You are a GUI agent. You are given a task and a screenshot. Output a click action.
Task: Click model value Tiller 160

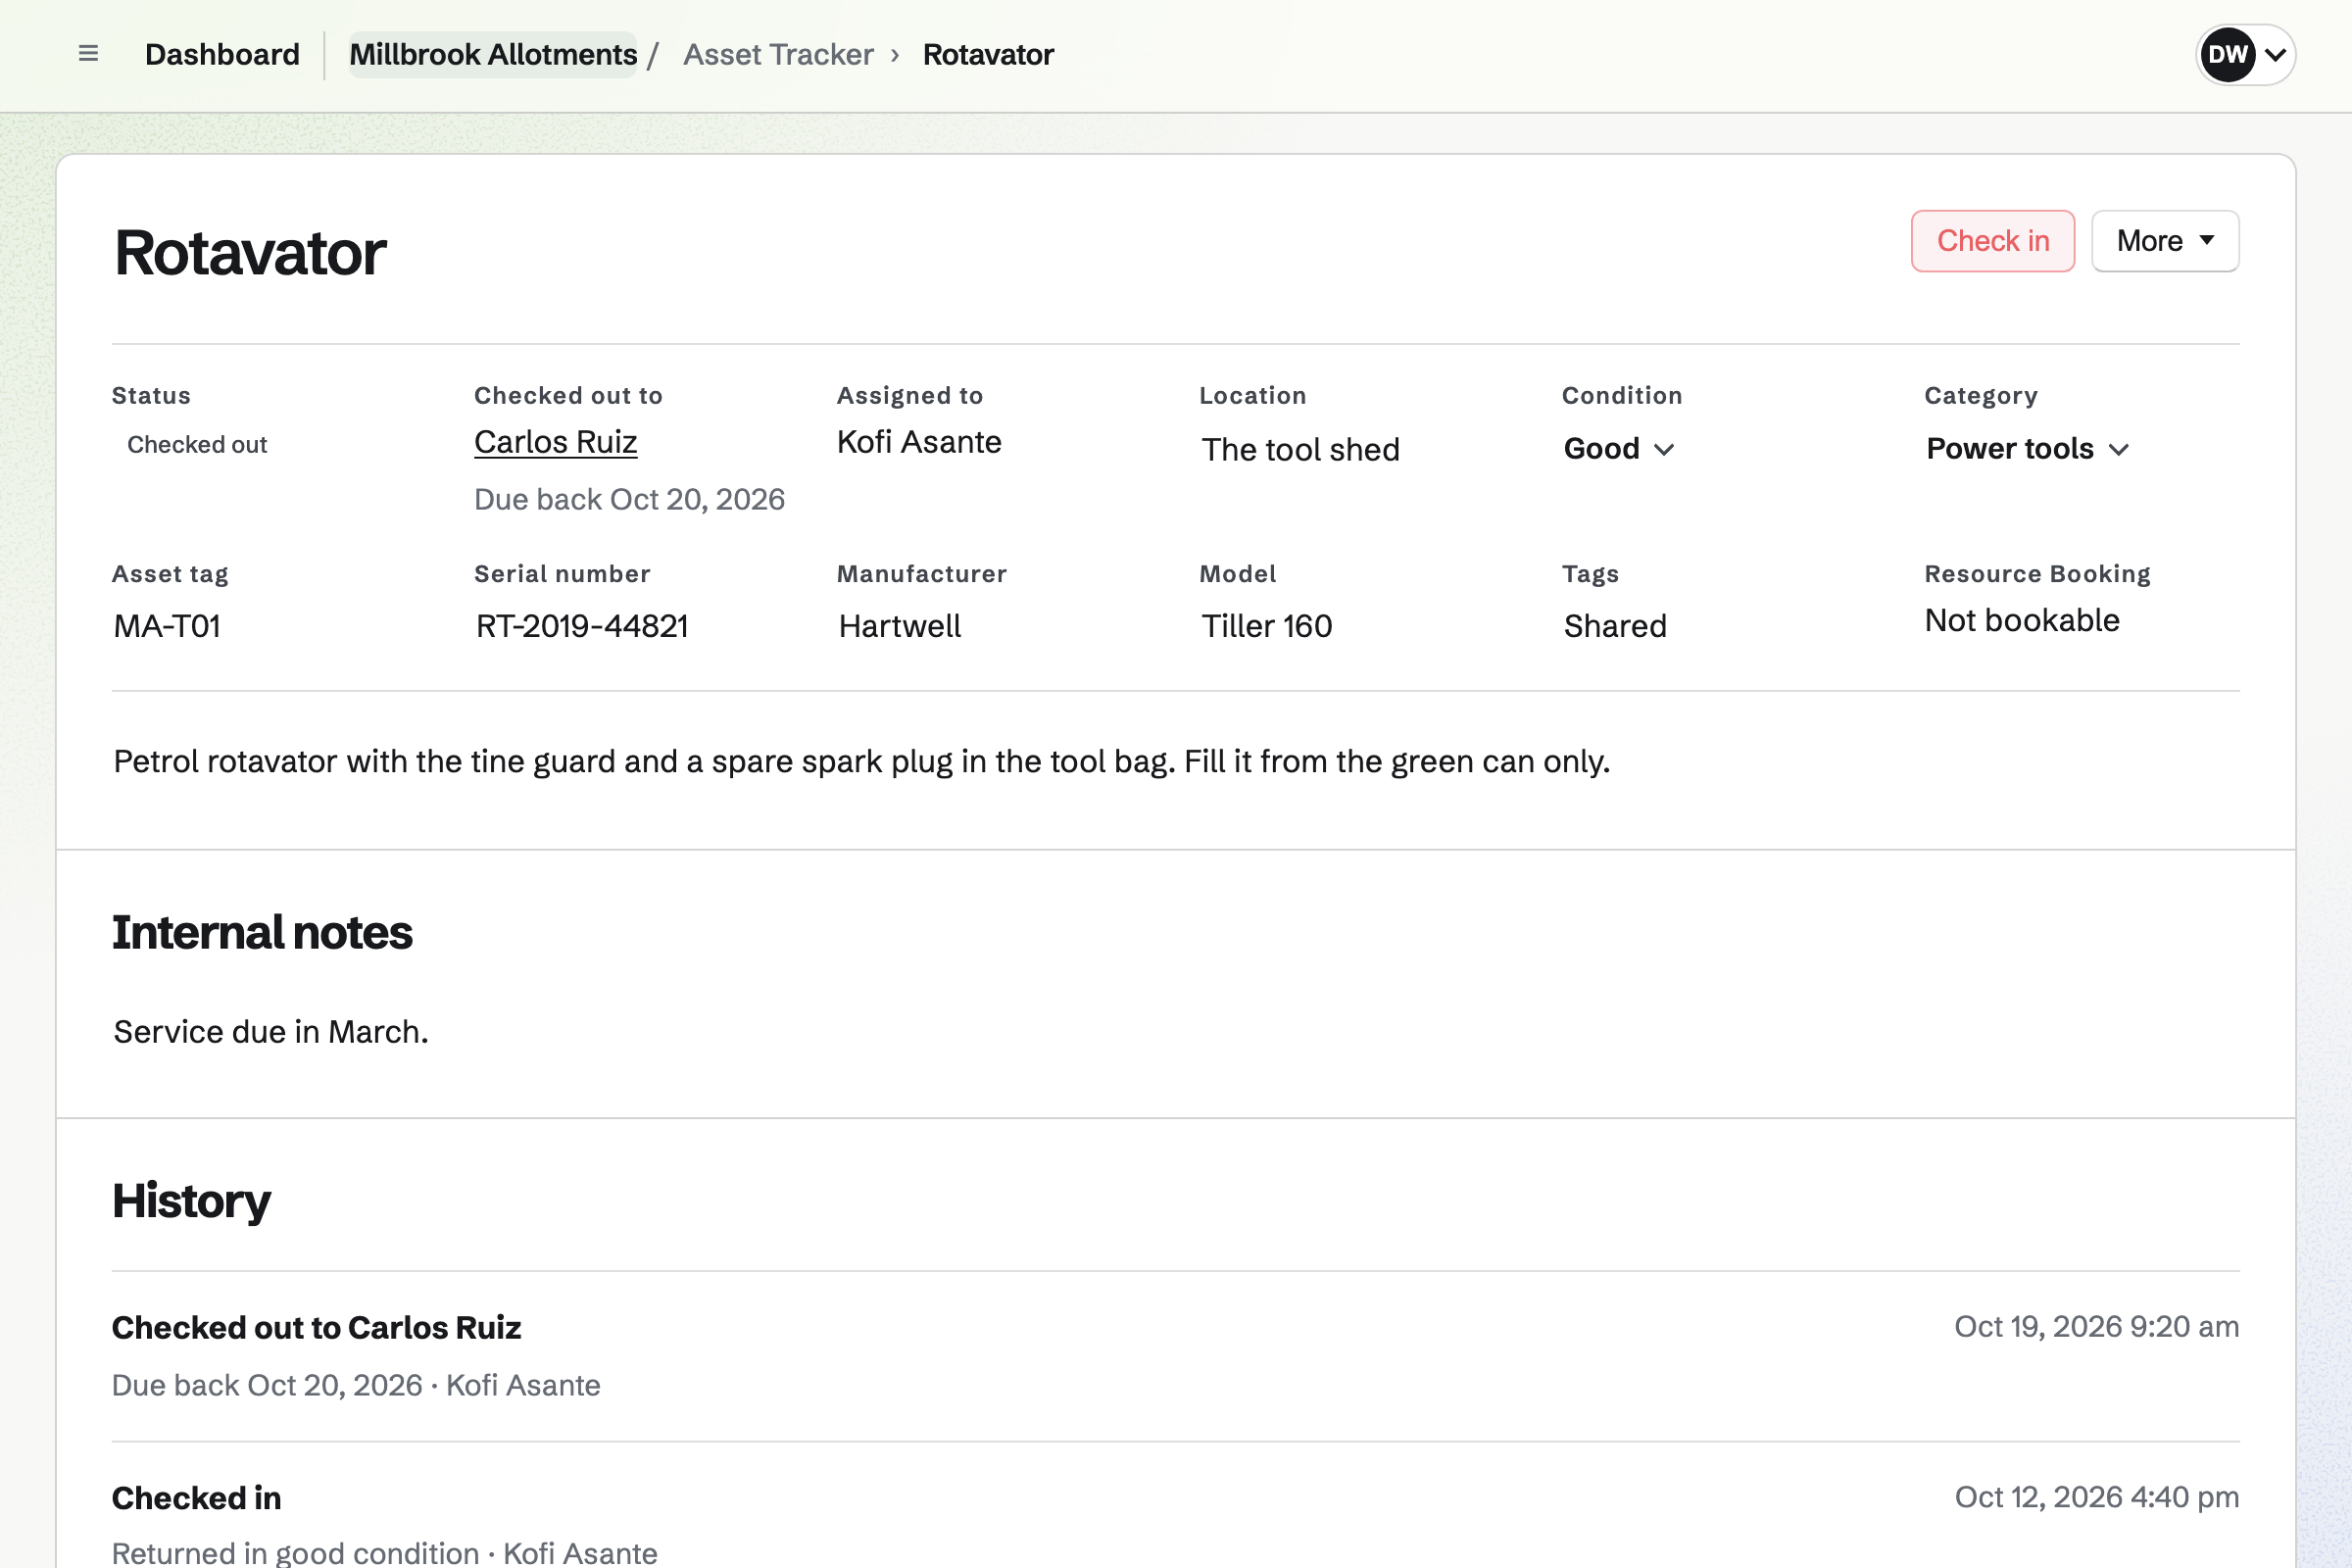[x=1267, y=626]
